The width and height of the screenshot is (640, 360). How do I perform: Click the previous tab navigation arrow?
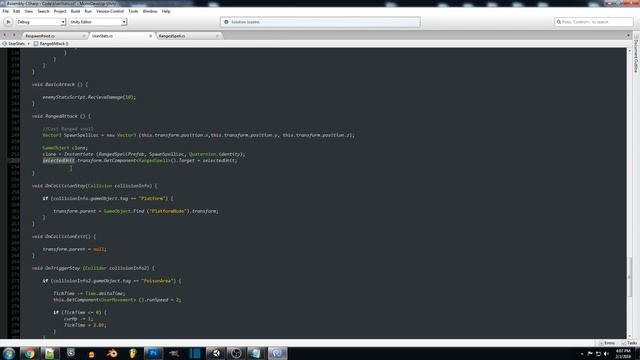[x=4, y=36]
